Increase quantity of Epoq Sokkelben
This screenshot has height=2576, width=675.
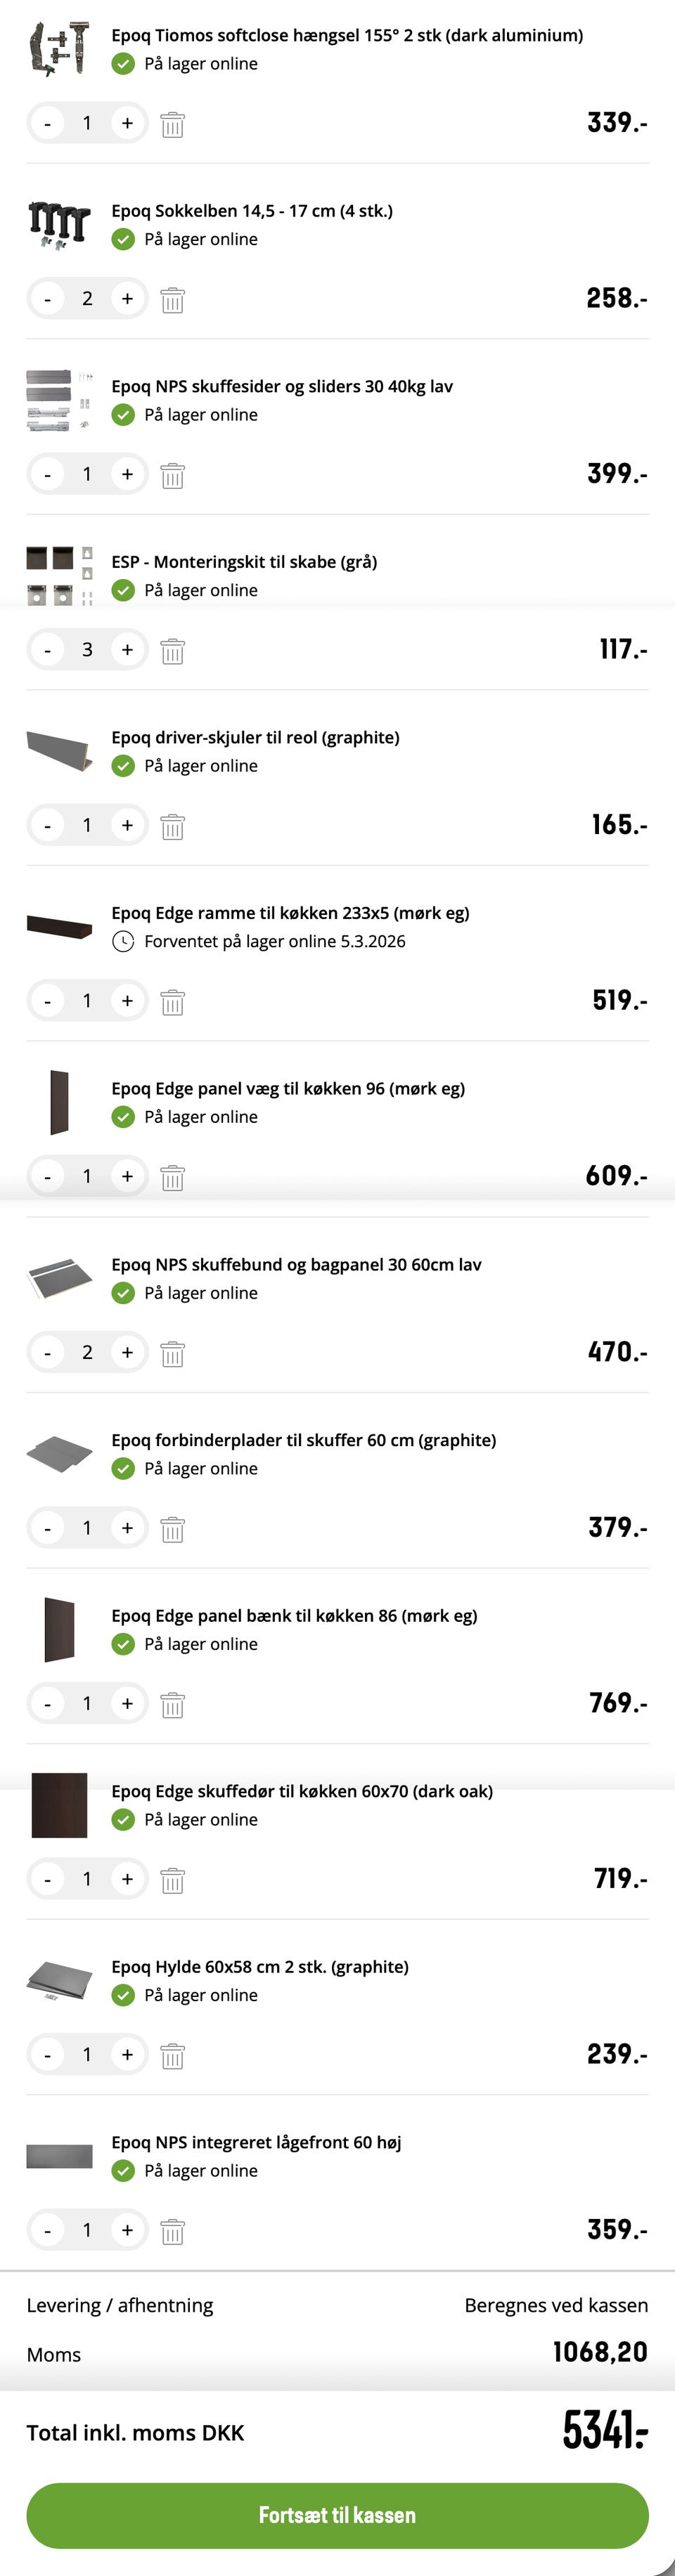point(127,299)
